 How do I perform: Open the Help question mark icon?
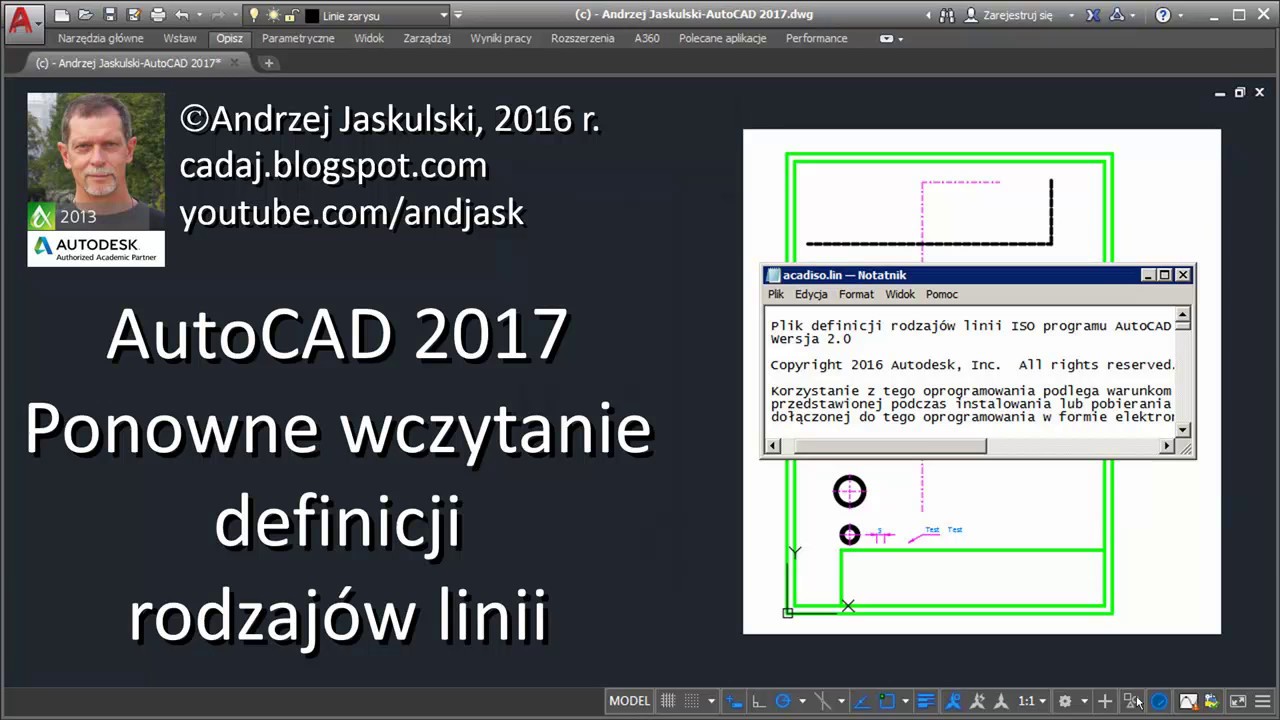pos(1163,15)
